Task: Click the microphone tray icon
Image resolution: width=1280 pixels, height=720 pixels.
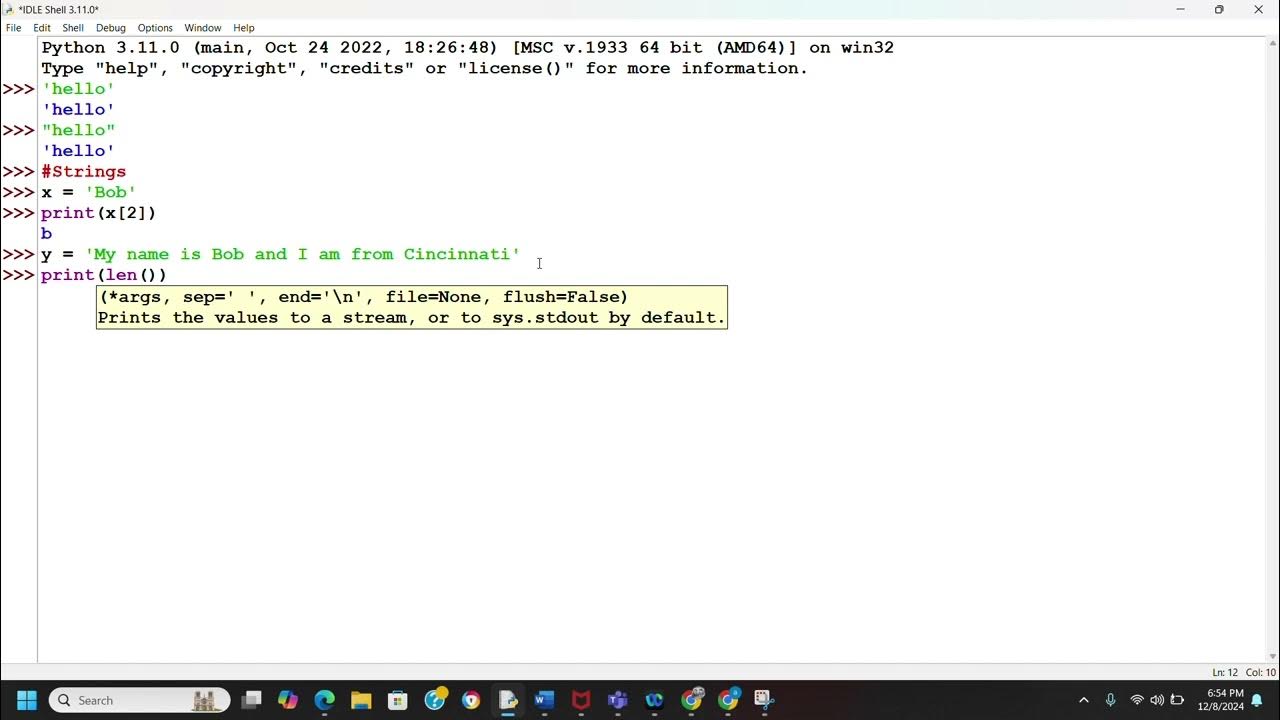Action: click(x=1110, y=700)
